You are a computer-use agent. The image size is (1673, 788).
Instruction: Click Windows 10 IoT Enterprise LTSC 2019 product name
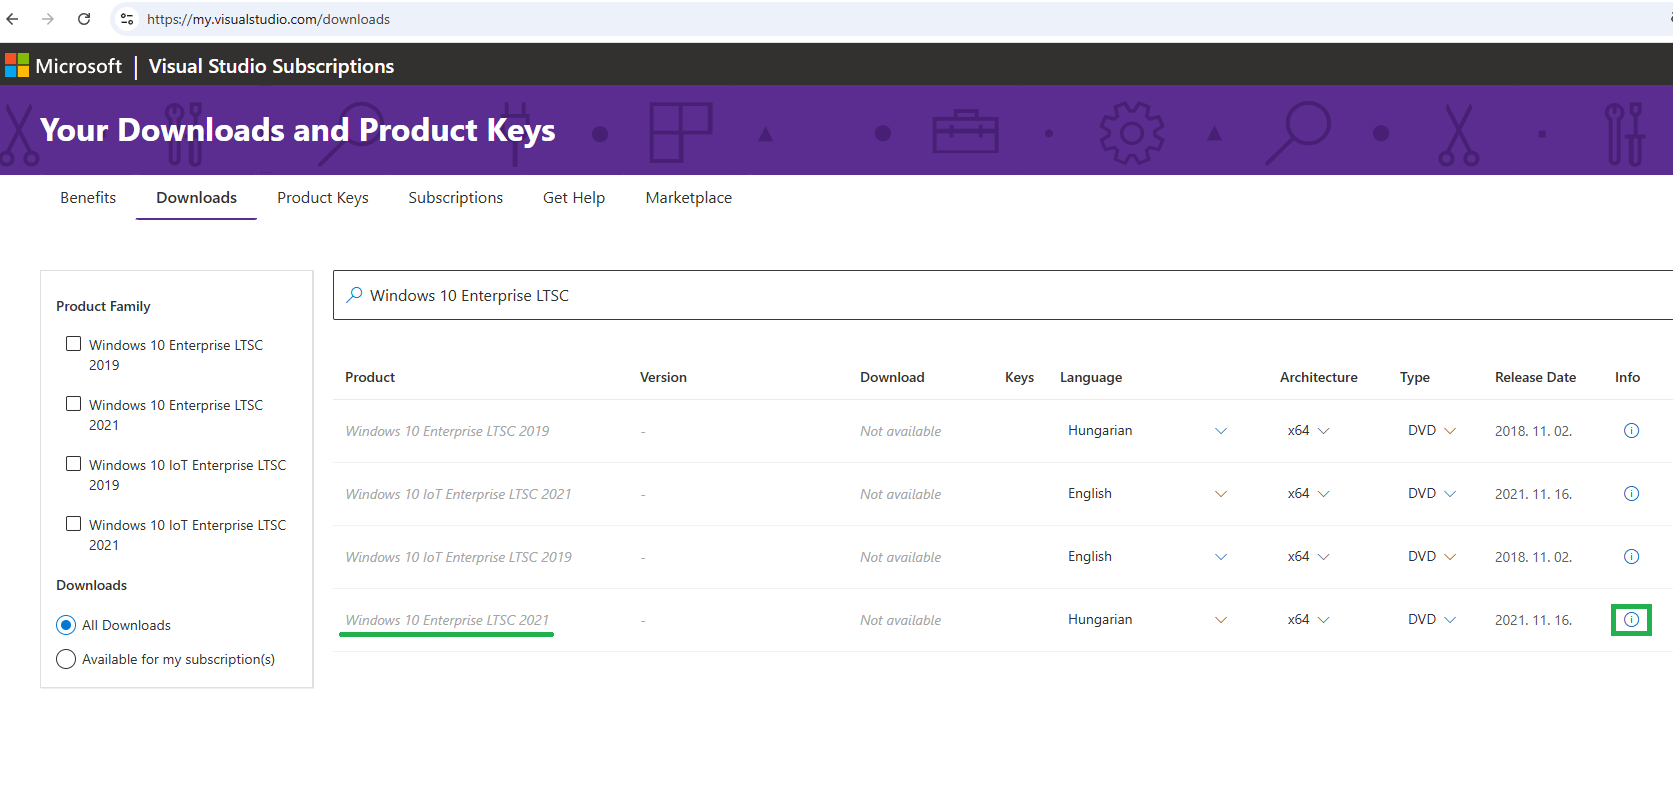pyautogui.click(x=458, y=557)
